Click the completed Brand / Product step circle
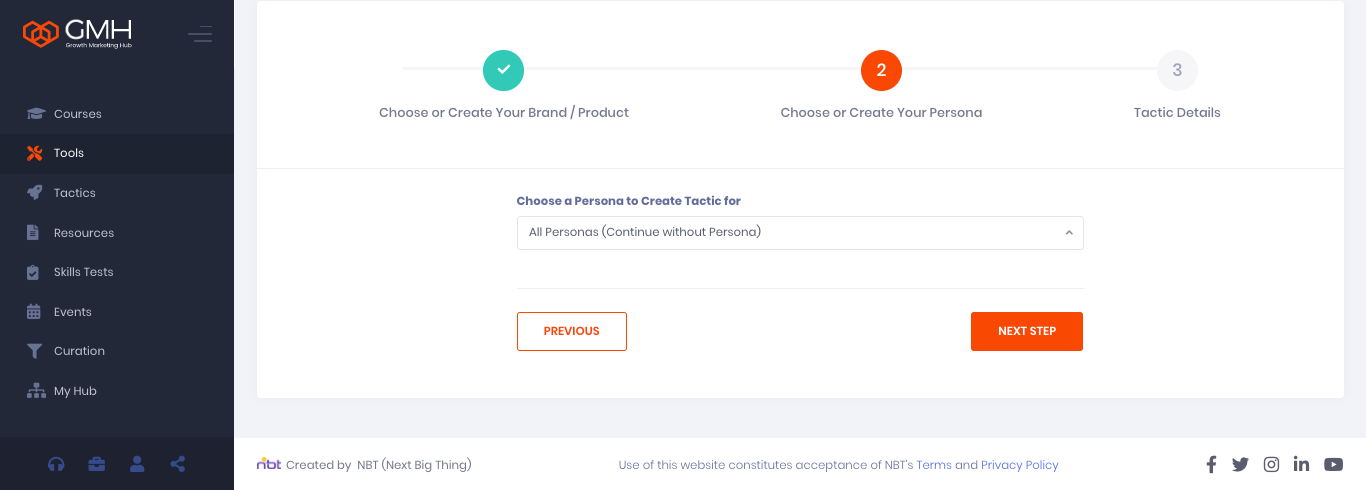1366x490 pixels. click(503, 70)
